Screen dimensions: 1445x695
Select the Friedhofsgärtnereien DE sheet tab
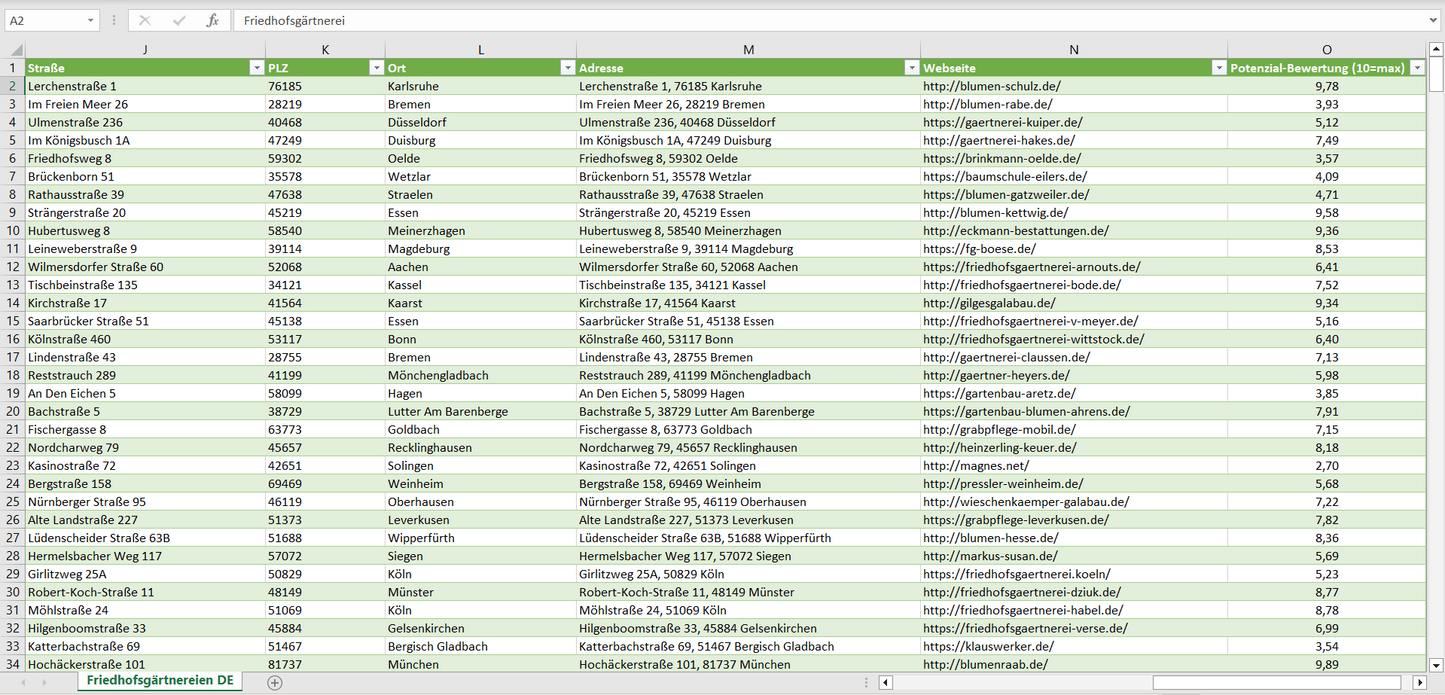click(160, 681)
